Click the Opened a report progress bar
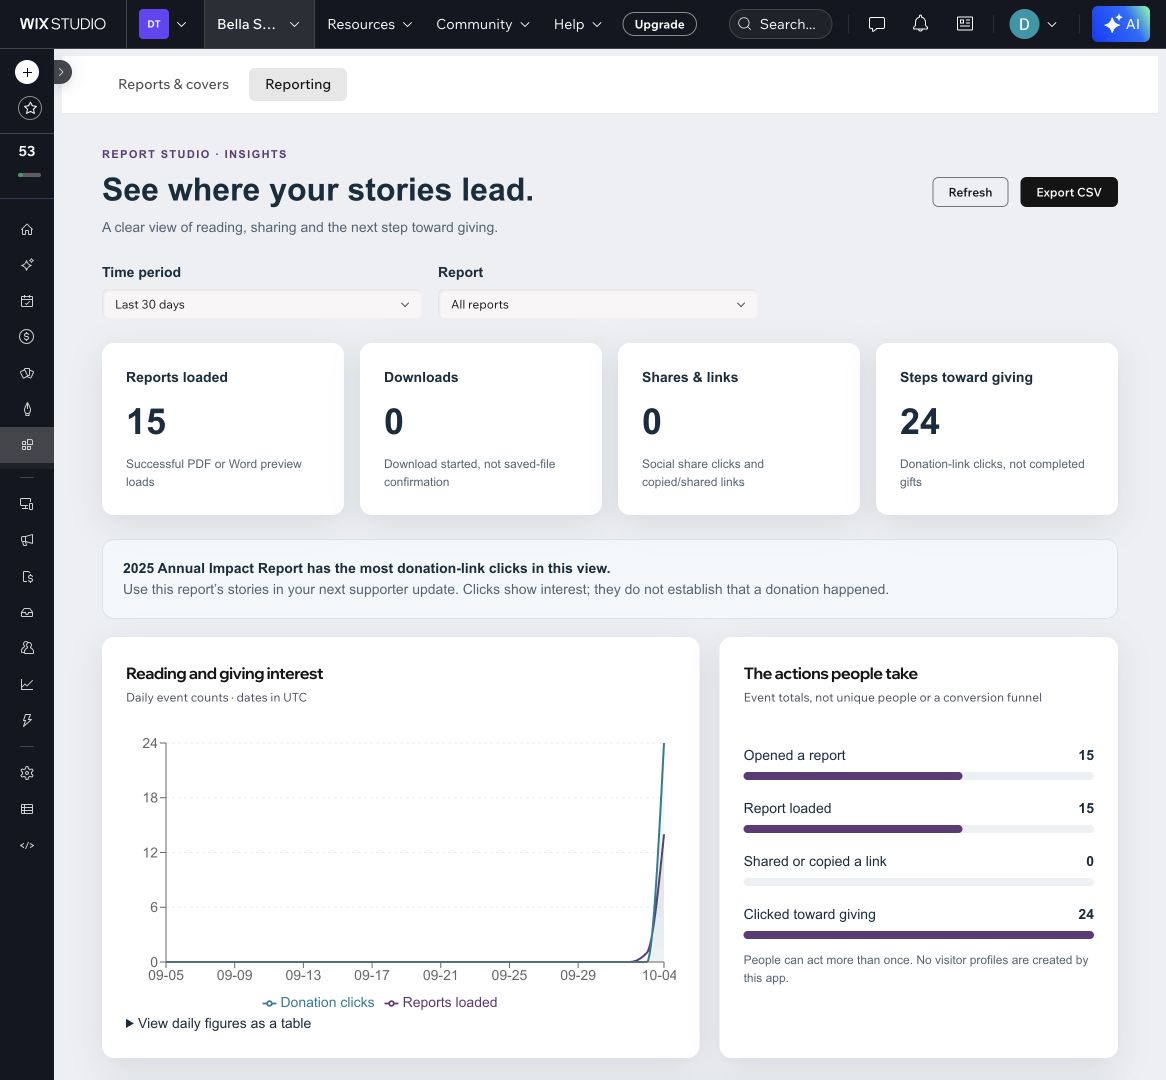 click(x=918, y=776)
